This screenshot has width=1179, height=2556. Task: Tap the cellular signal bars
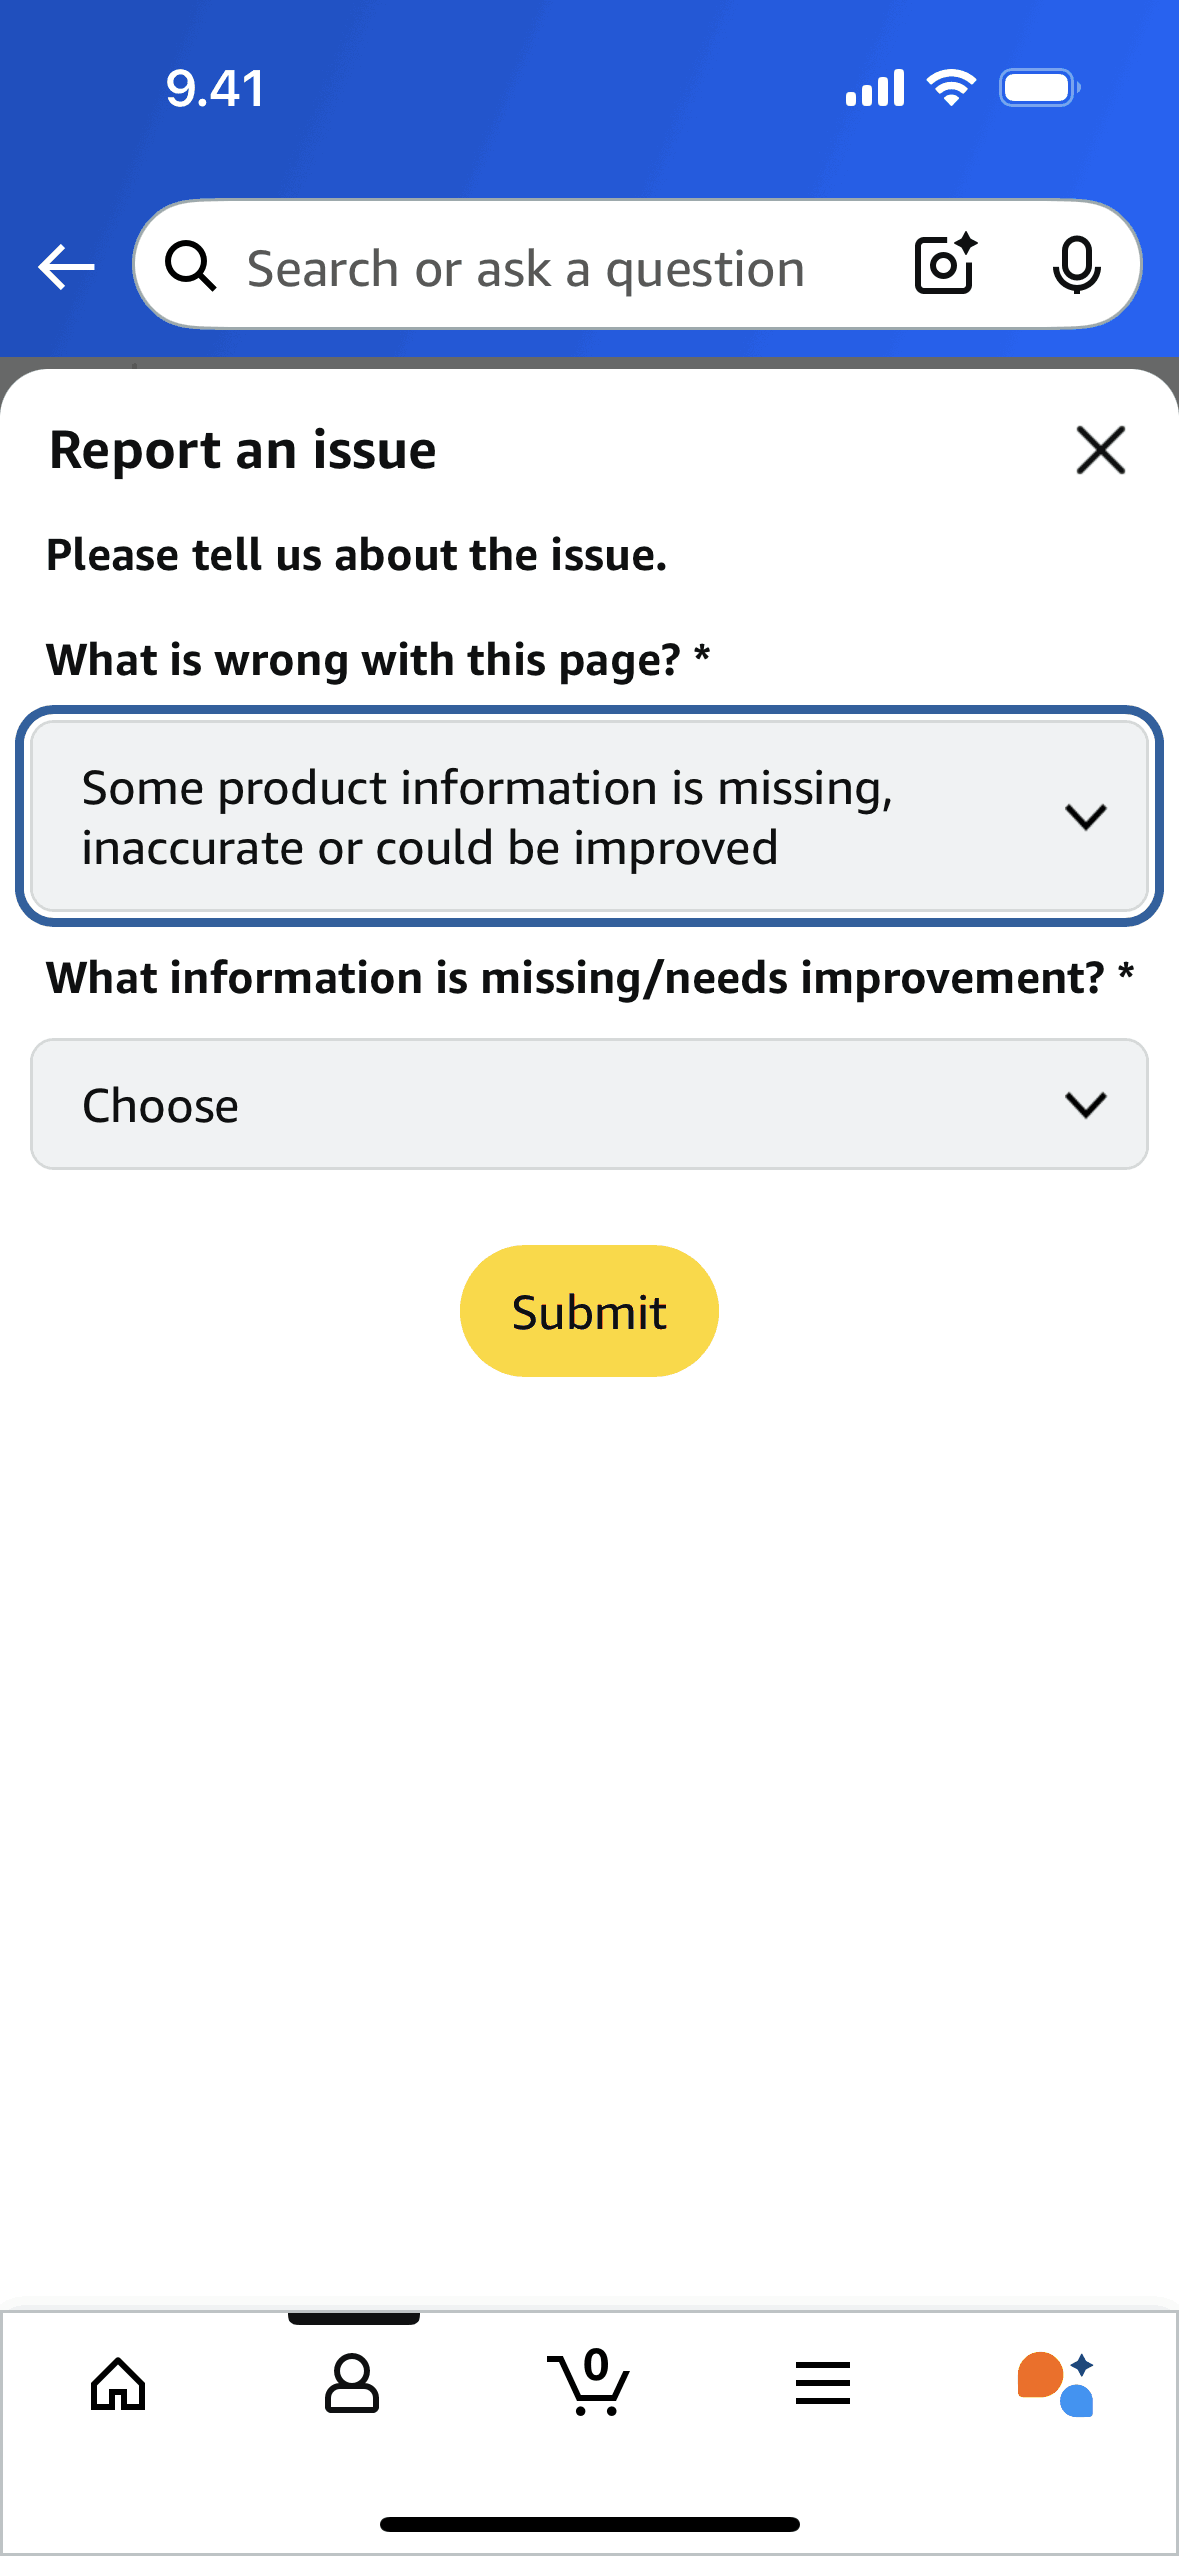[875, 88]
